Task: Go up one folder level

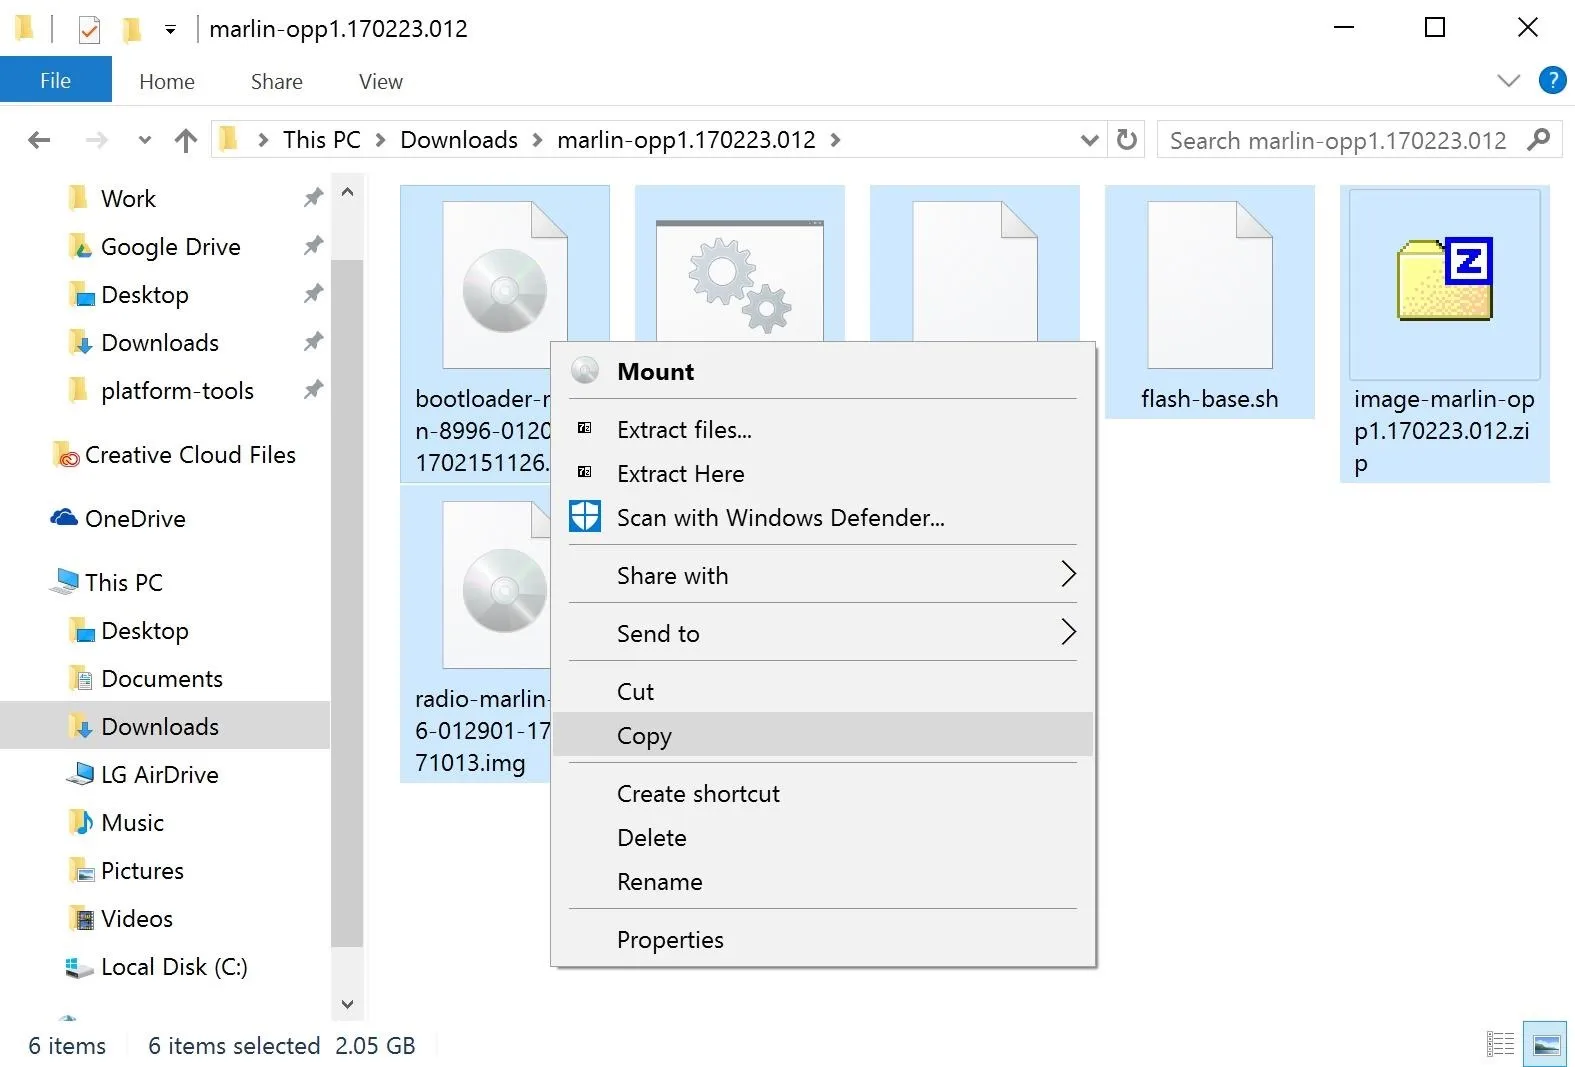Action: tap(186, 140)
